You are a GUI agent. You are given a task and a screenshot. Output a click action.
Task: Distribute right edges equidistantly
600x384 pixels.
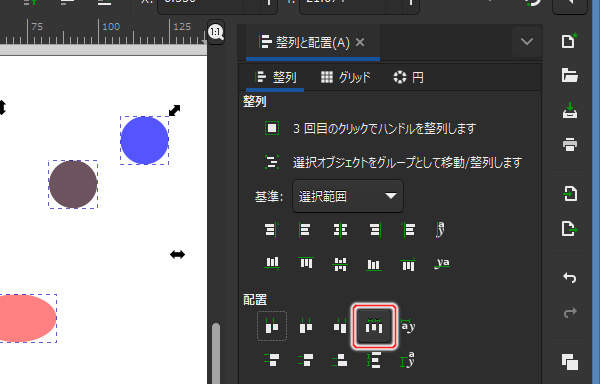340,326
